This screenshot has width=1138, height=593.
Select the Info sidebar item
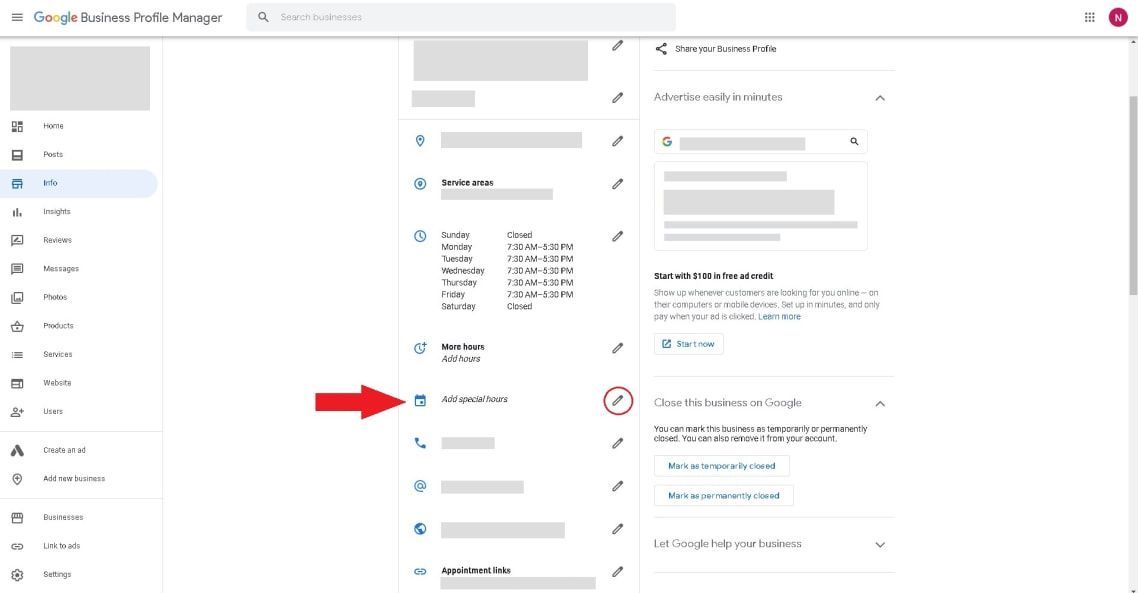78,183
